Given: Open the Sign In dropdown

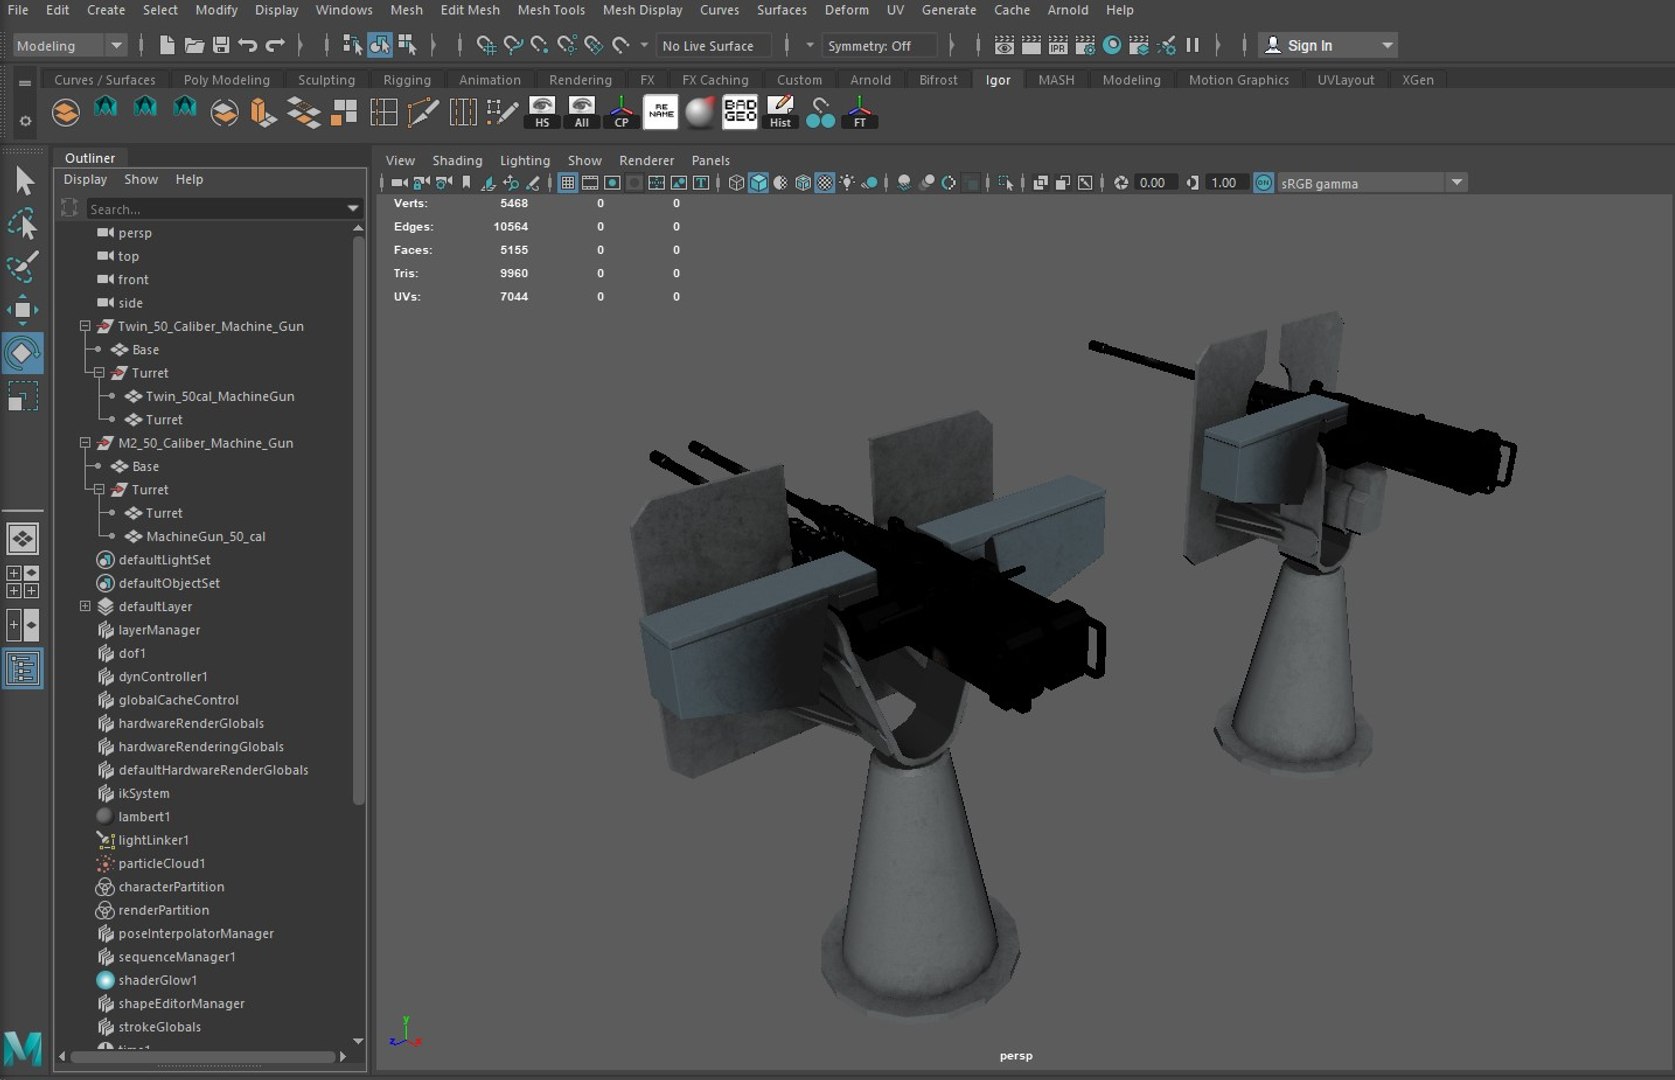Looking at the screenshot, I should pyautogui.click(x=1327, y=45).
